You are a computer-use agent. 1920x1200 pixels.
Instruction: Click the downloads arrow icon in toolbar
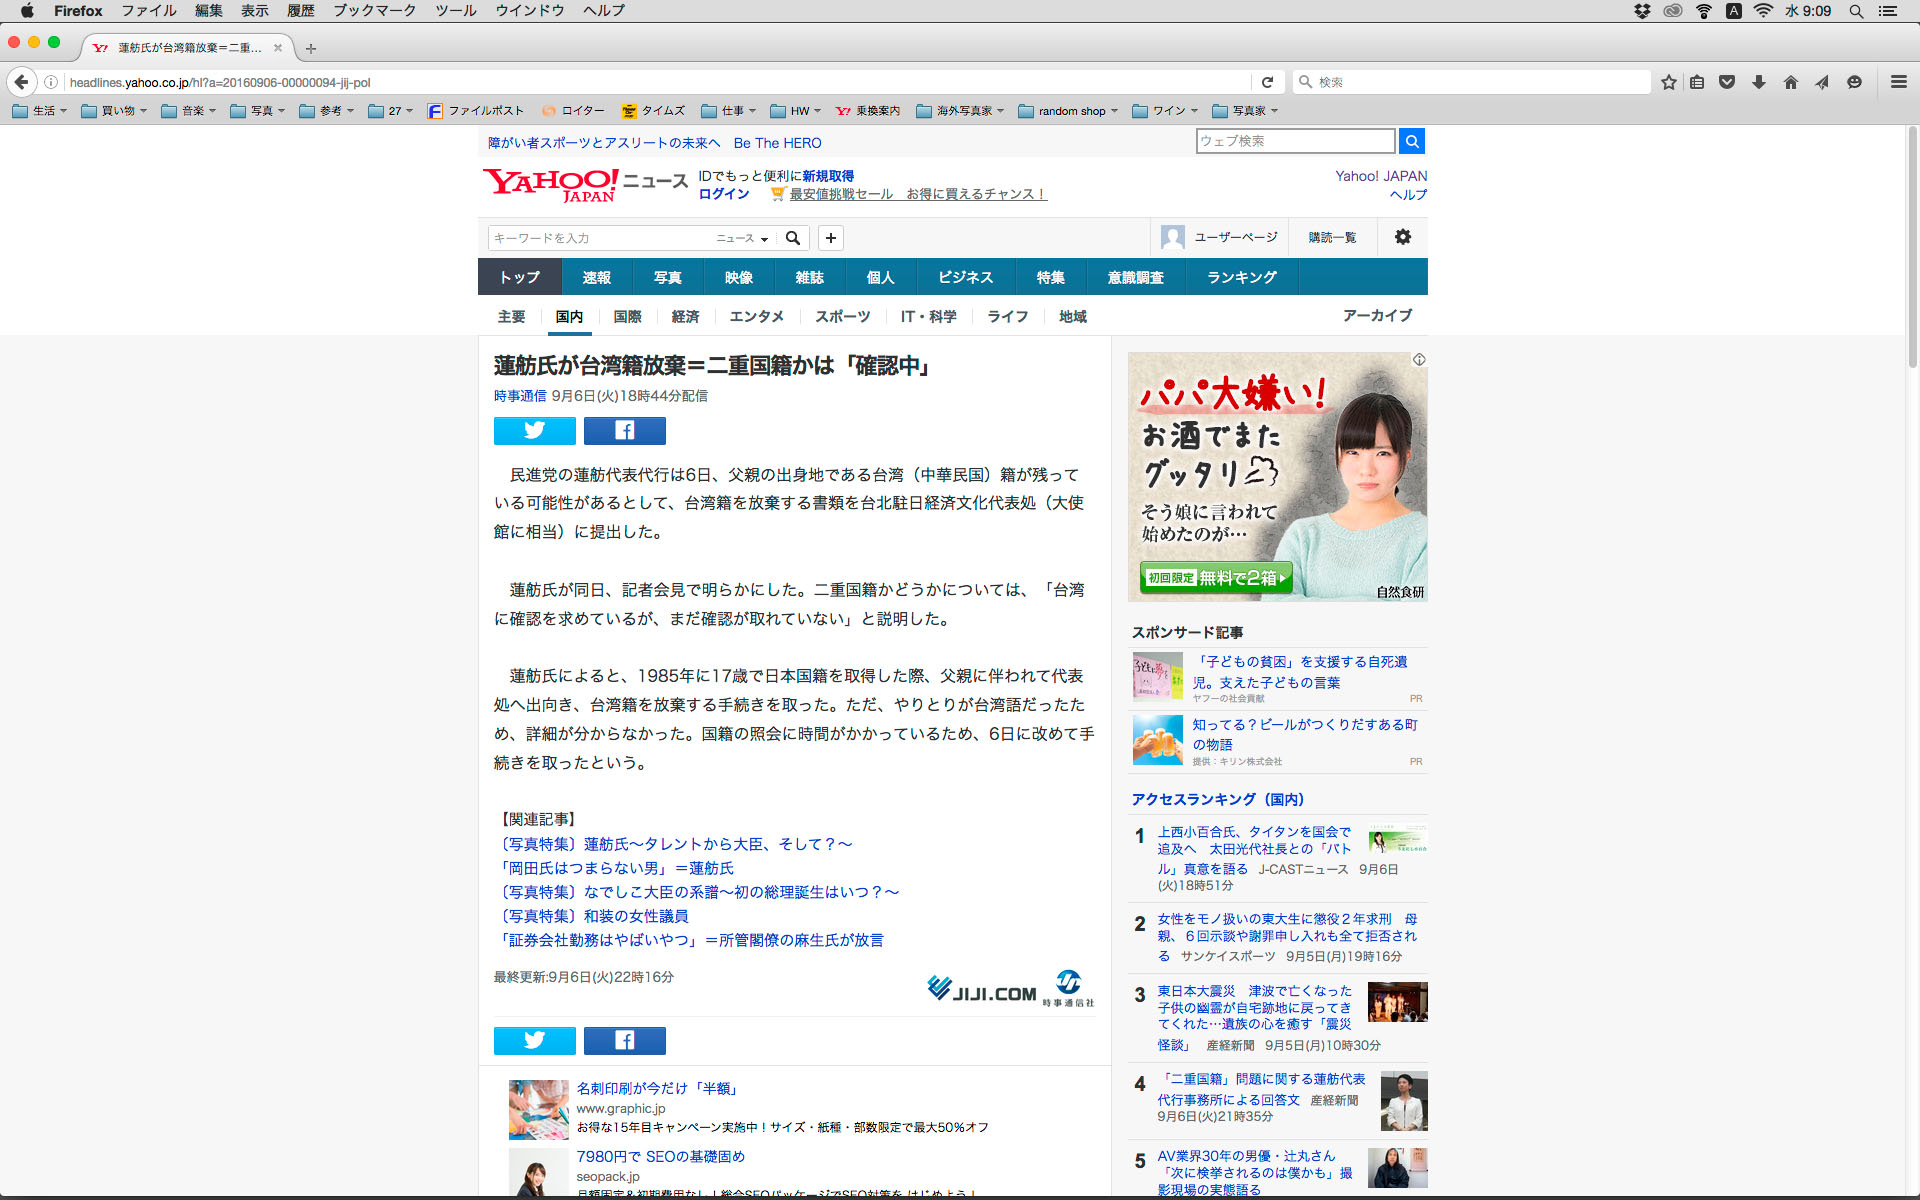pyautogui.click(x=1759, y=82)
